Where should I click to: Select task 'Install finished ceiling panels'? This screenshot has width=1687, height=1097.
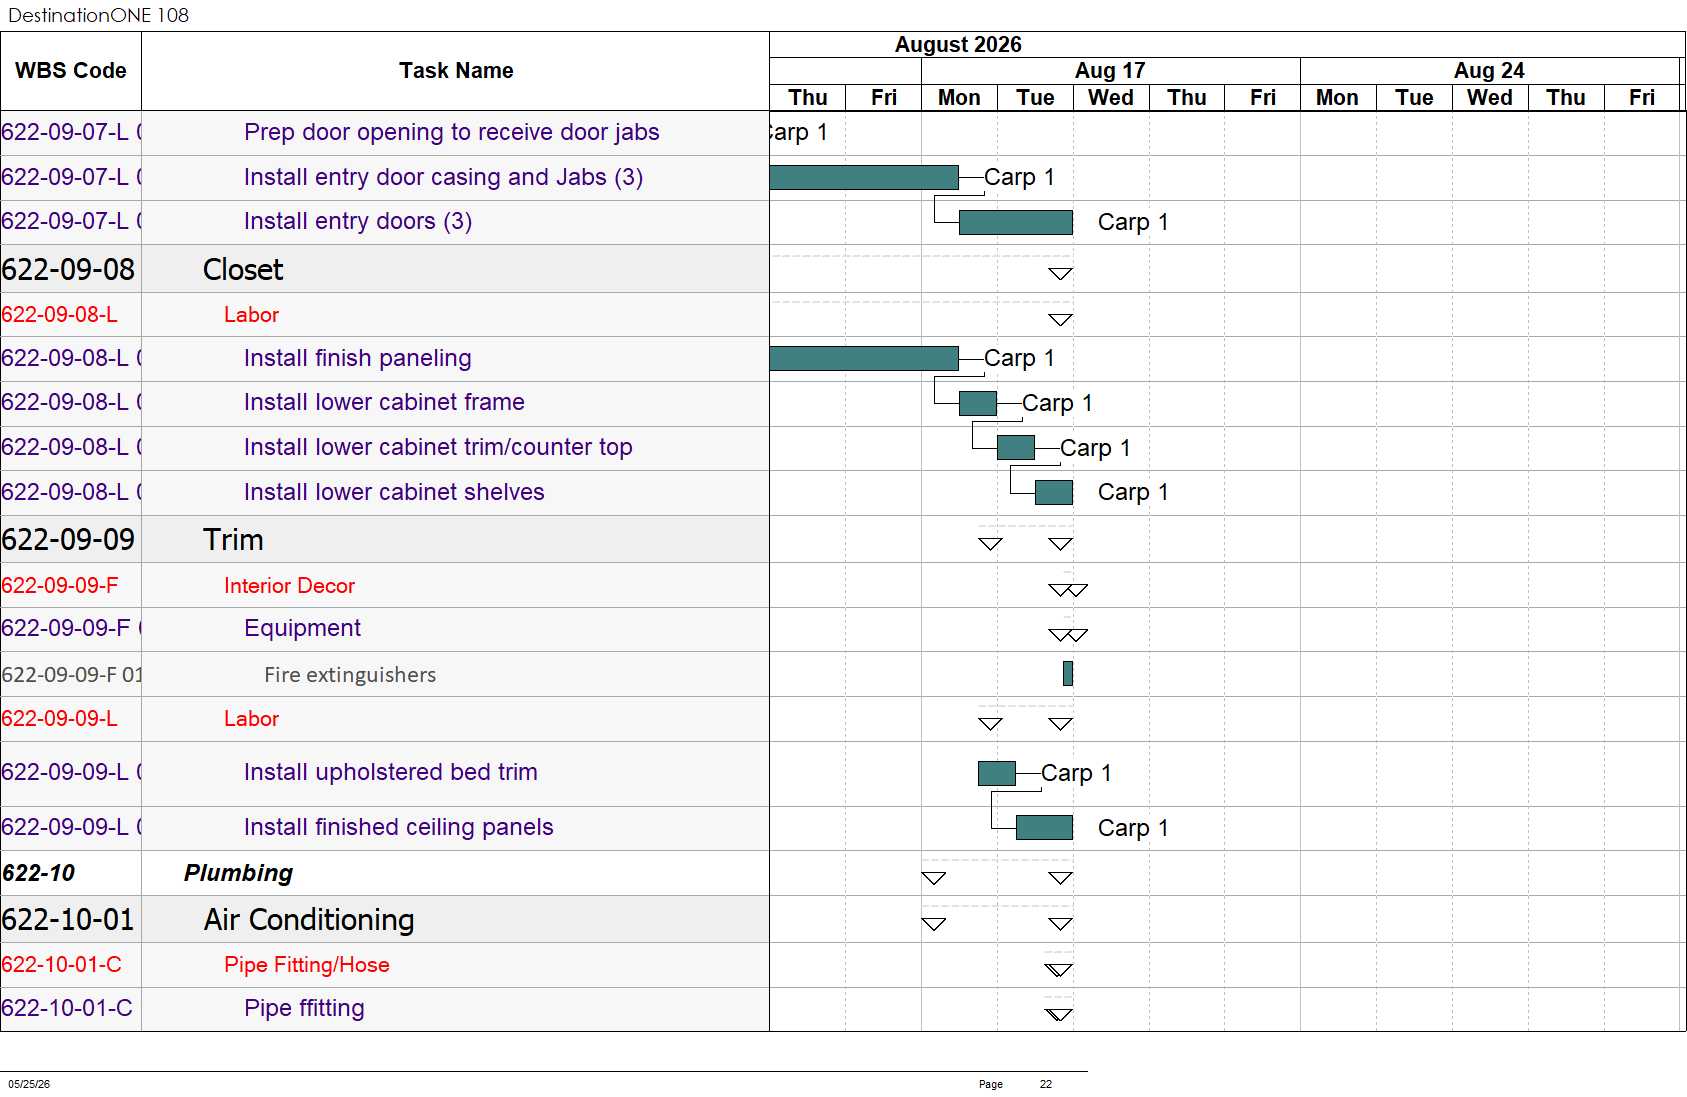[x=399, y=827]
